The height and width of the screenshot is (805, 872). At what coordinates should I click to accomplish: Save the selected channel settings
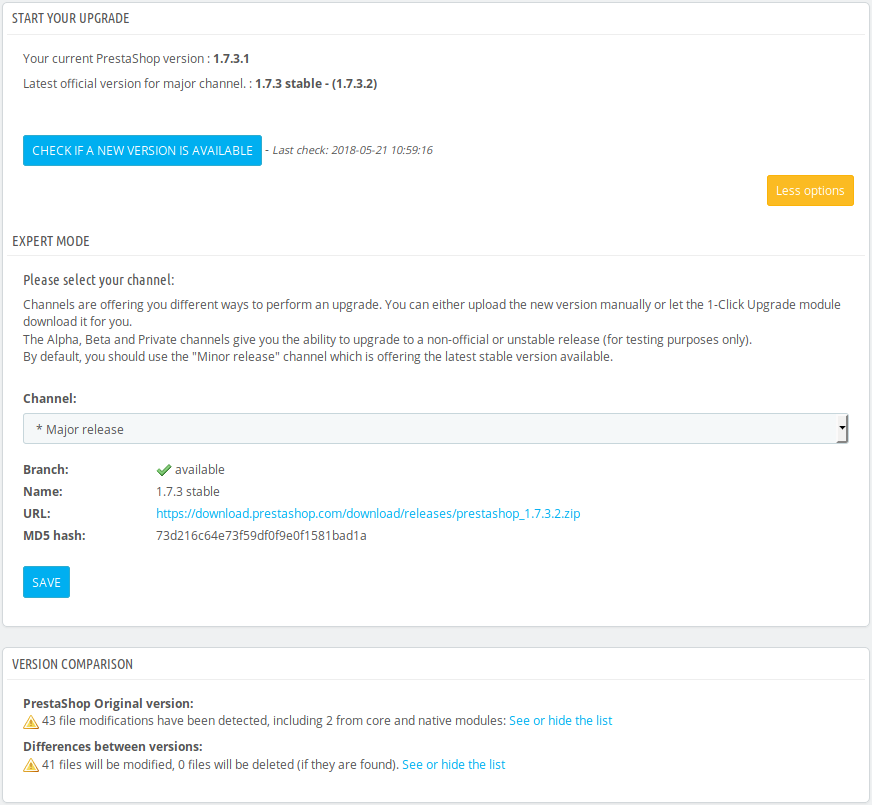(46, 582)
